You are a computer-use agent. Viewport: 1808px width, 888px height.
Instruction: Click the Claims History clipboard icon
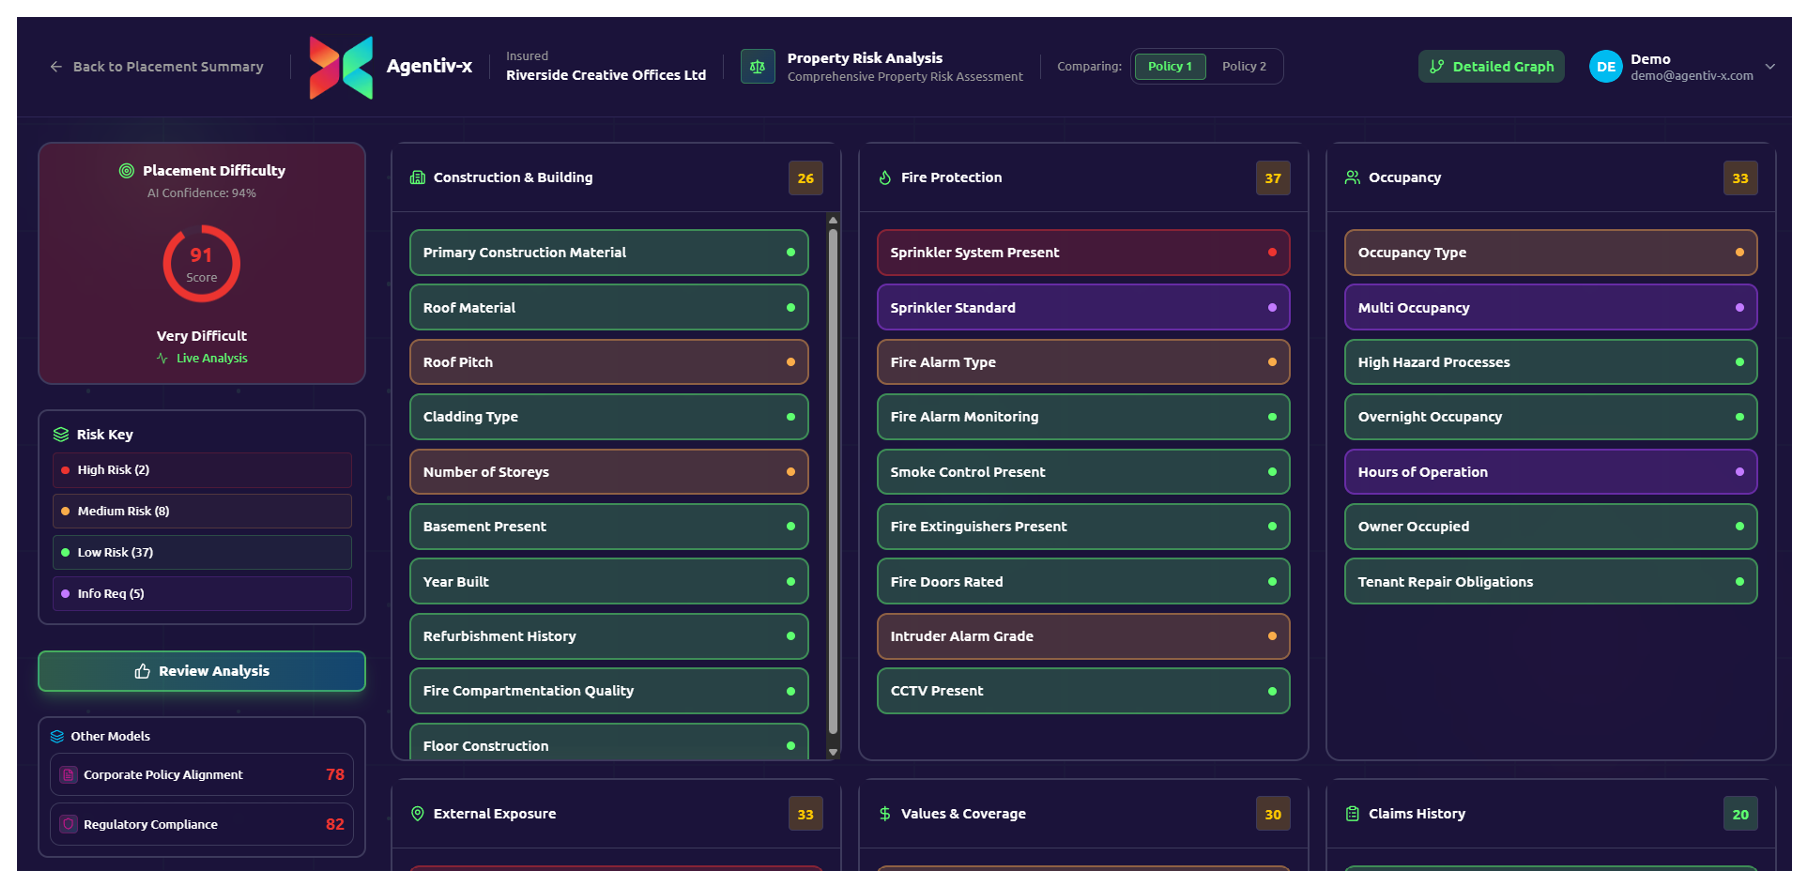point(1352,814)
